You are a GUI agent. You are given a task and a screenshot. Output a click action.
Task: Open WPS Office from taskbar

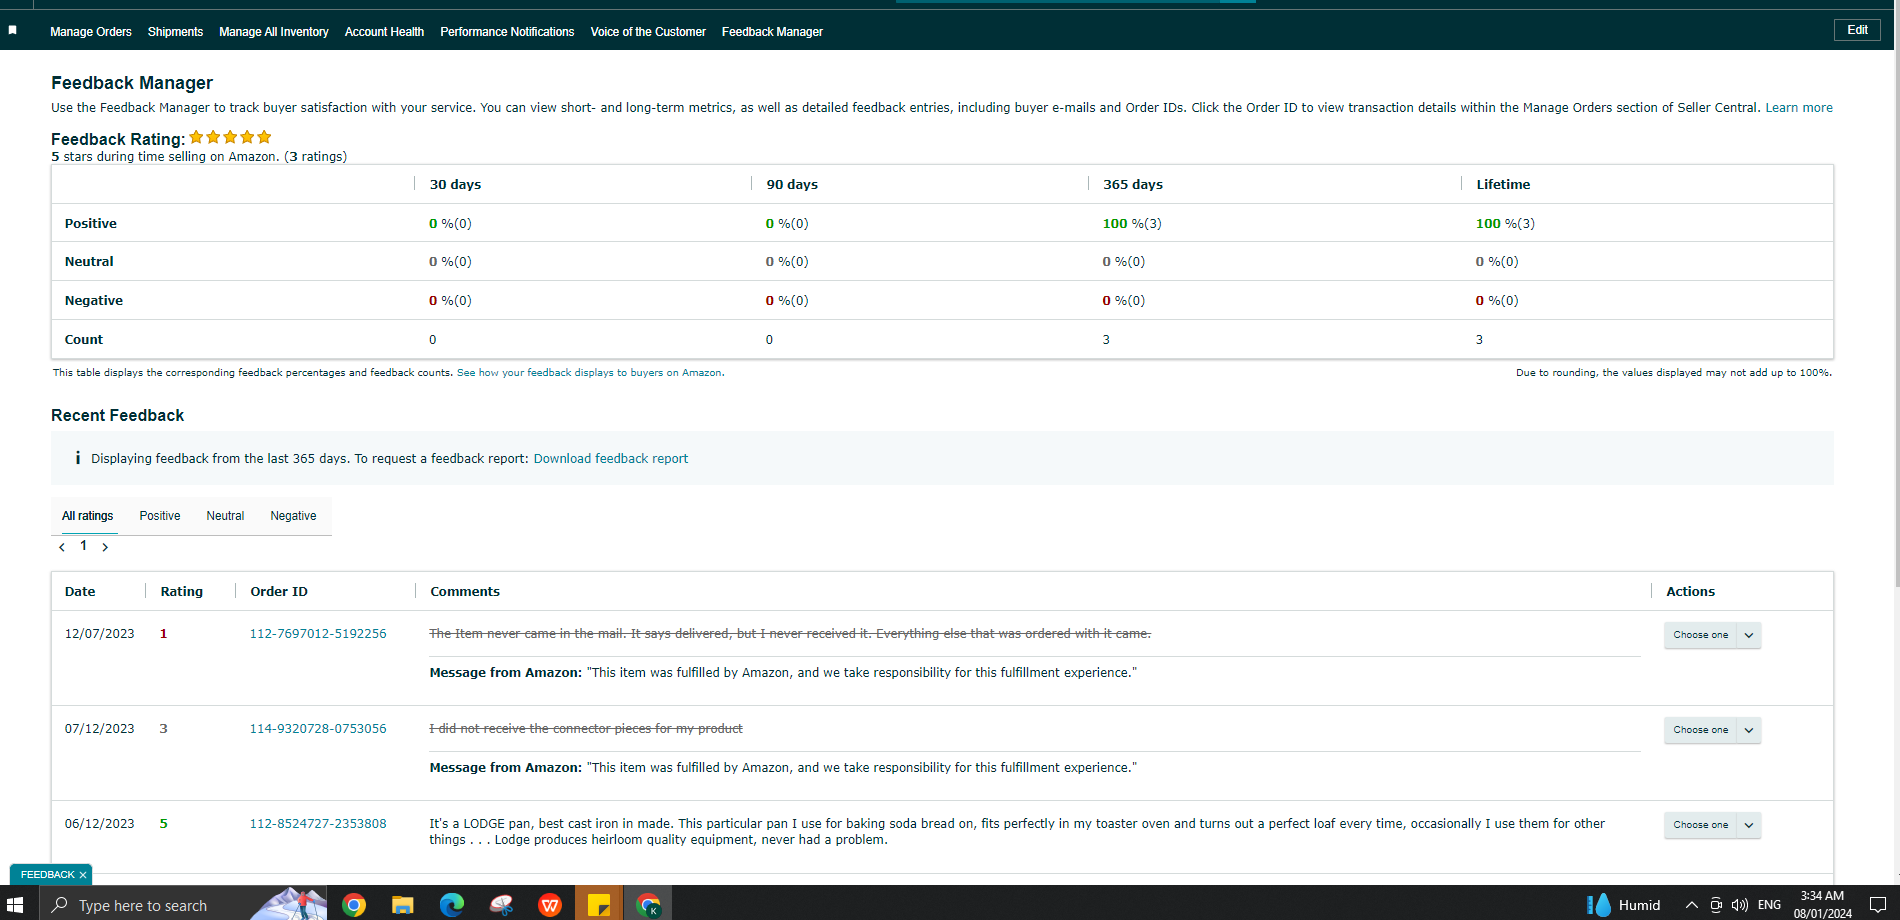click(550, 905)
